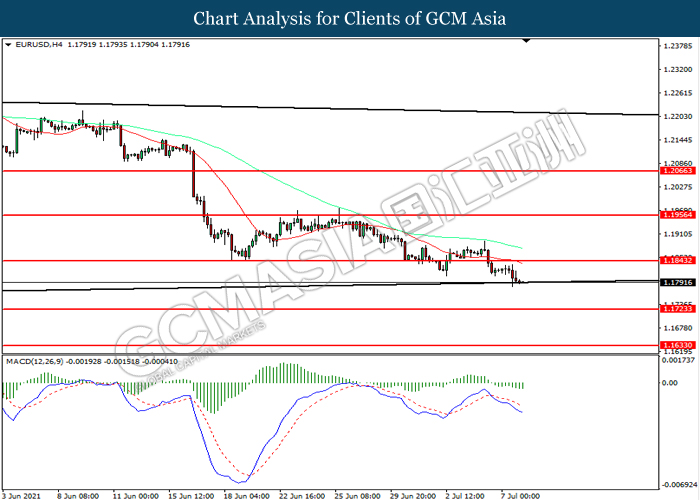Click the EURUSD,H4 chart title text

pos(39,45)
